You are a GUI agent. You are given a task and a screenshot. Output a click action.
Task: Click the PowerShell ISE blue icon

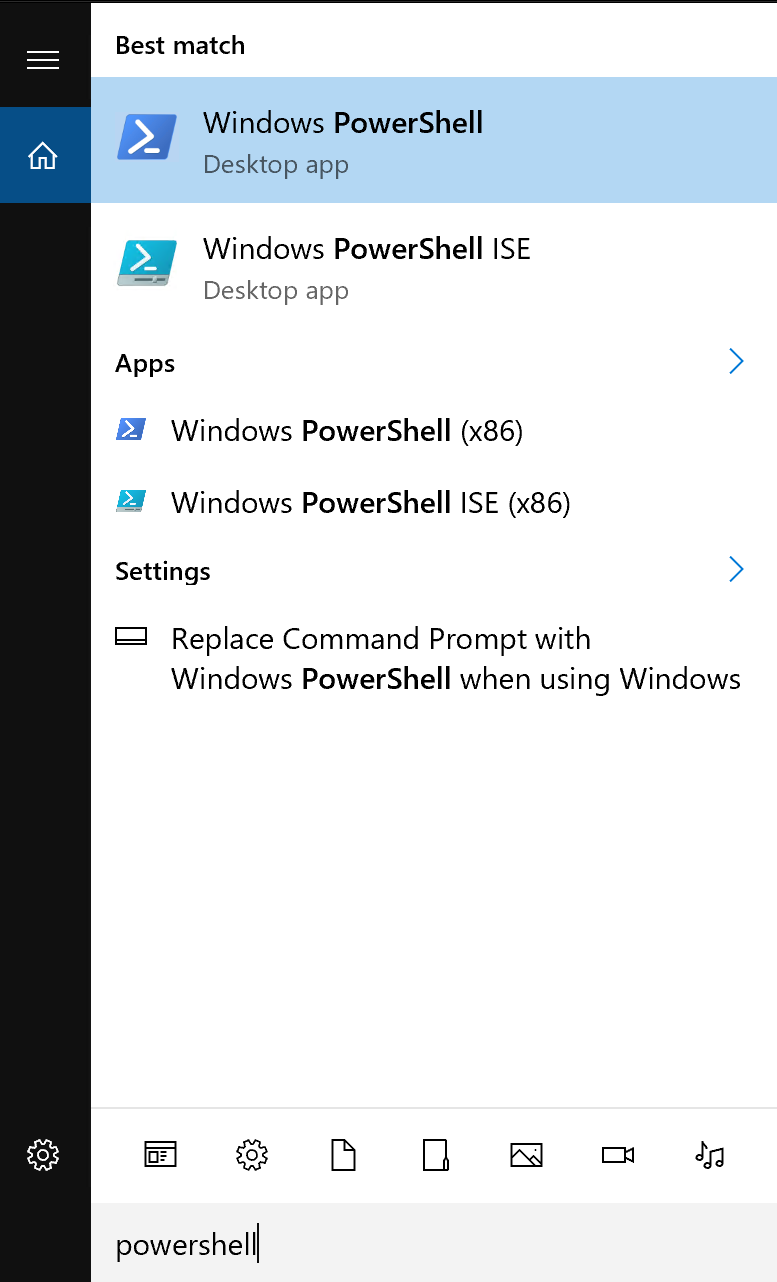(x=147, y=263)
